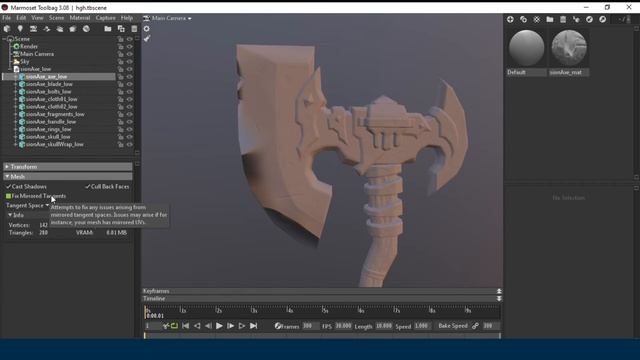Toggle visibility of sionAxe_handle_low
The image size is (640, 360).
(x=129, y=122)
